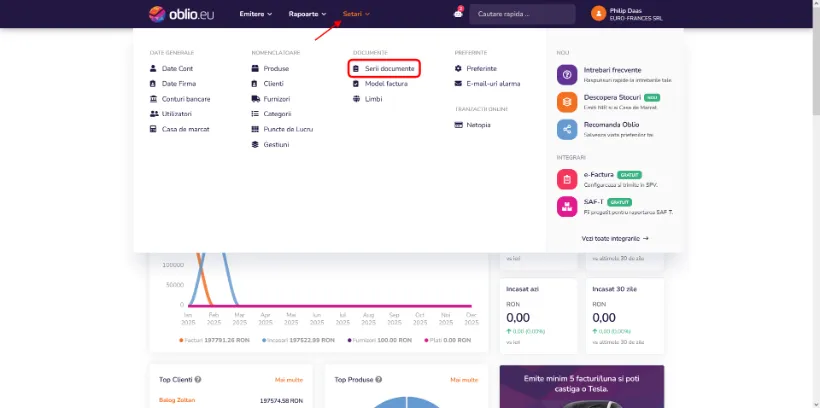The height and width of the screenshot is (408, 820).
Task: Click the oblio.eu logo
Action: point(181,14)
